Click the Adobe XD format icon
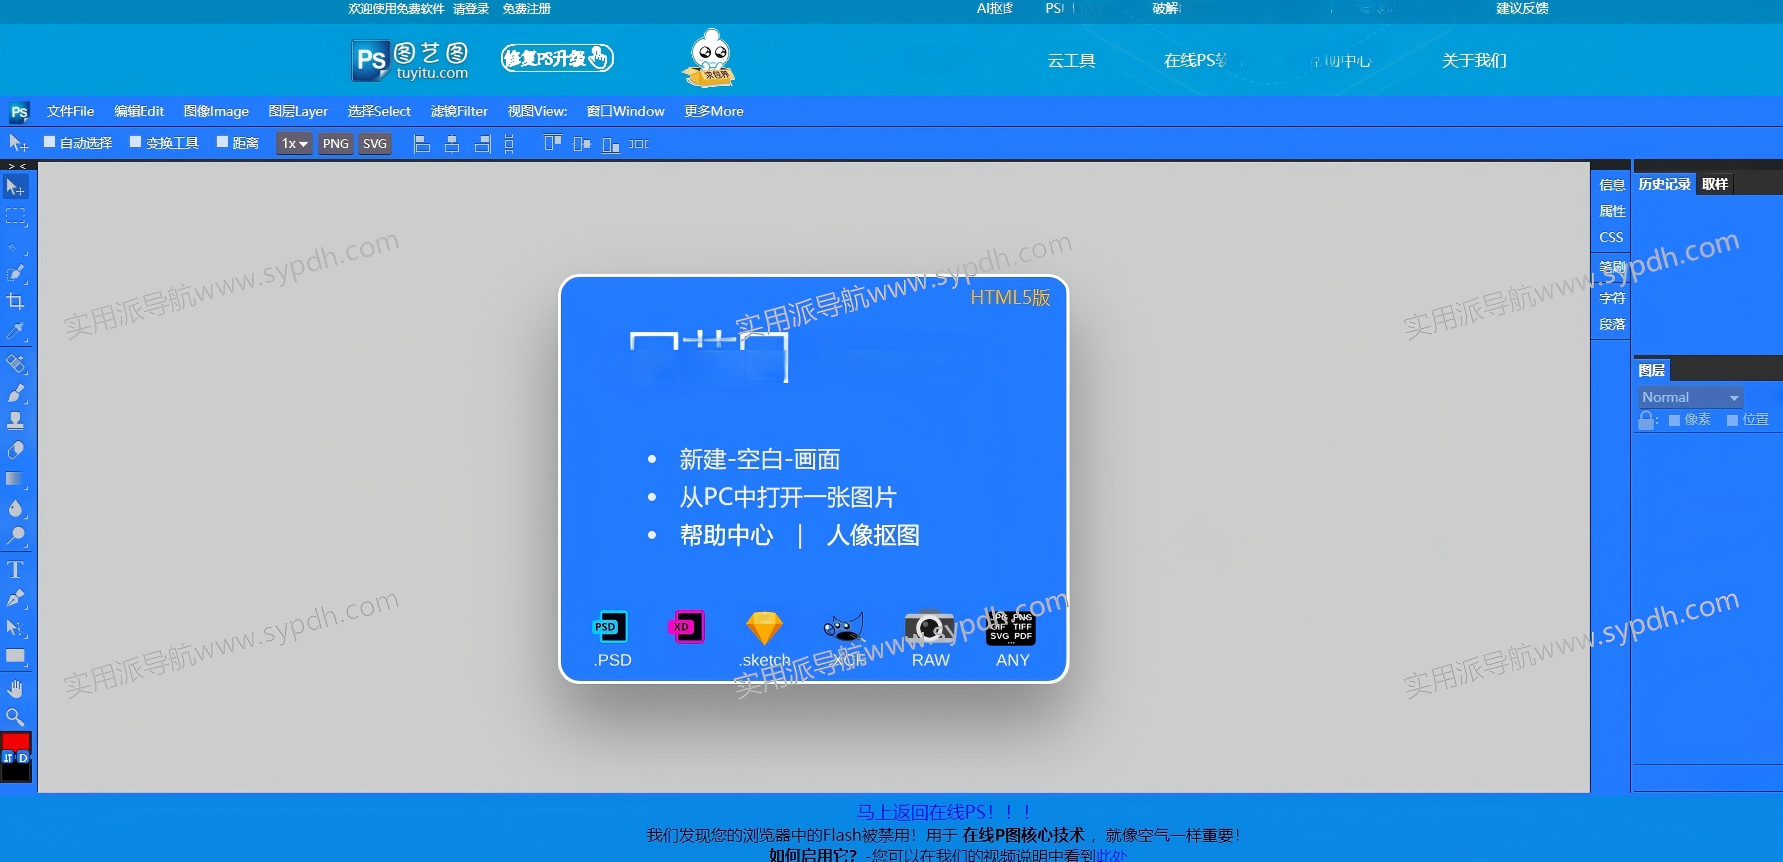The height and width of the screenshot is (862, 1783). 686,627
